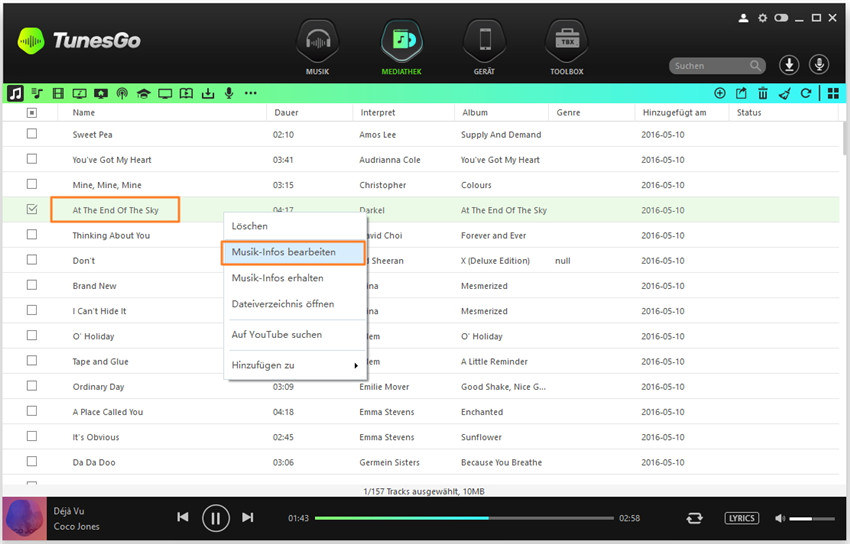The image size is (850, 544).
Task: Toggle the repeat mode icon
Action: tap(694, 519)
